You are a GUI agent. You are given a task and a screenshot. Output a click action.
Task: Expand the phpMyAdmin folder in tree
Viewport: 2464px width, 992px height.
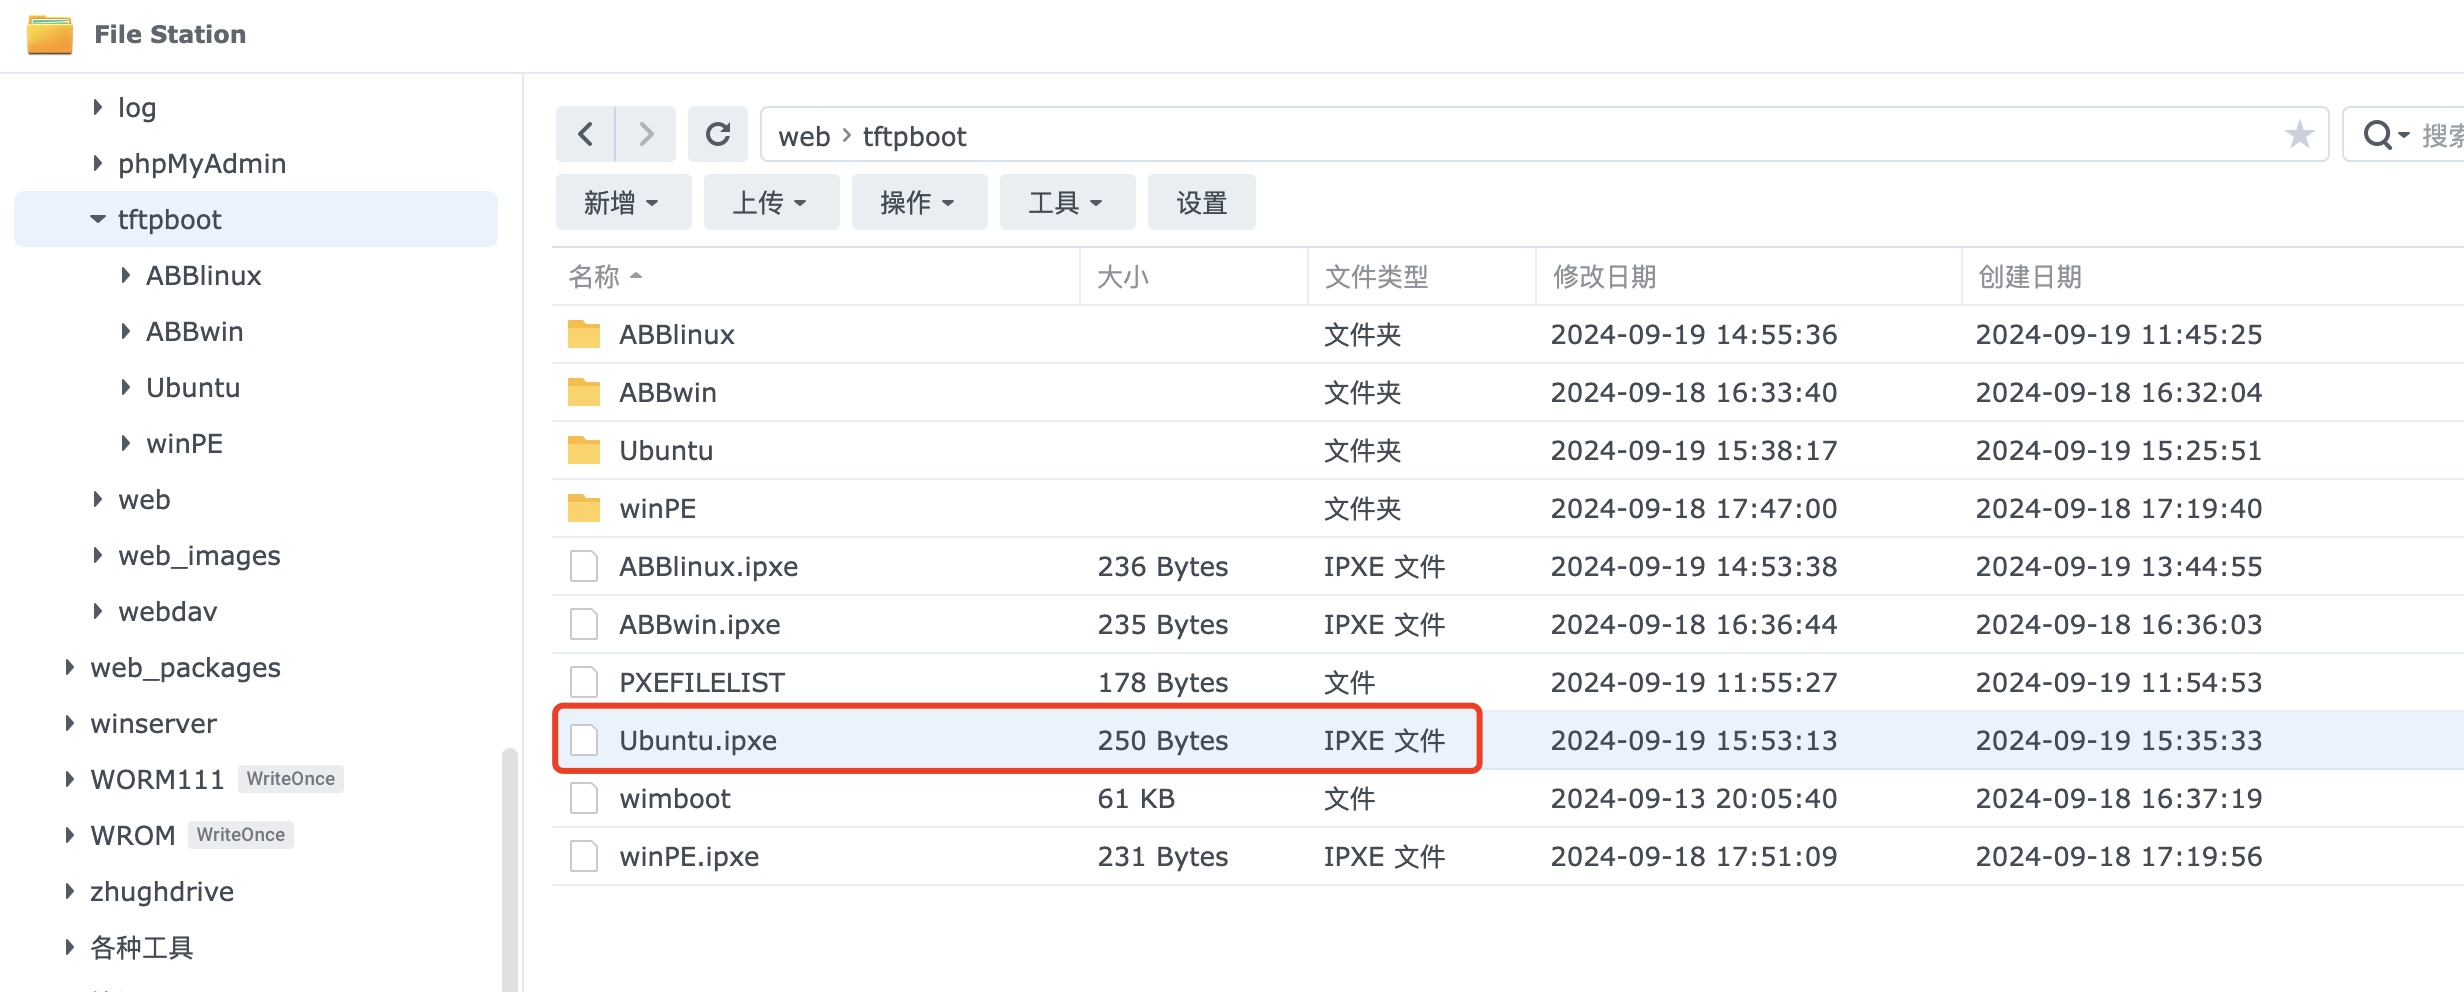pos(97,162)
